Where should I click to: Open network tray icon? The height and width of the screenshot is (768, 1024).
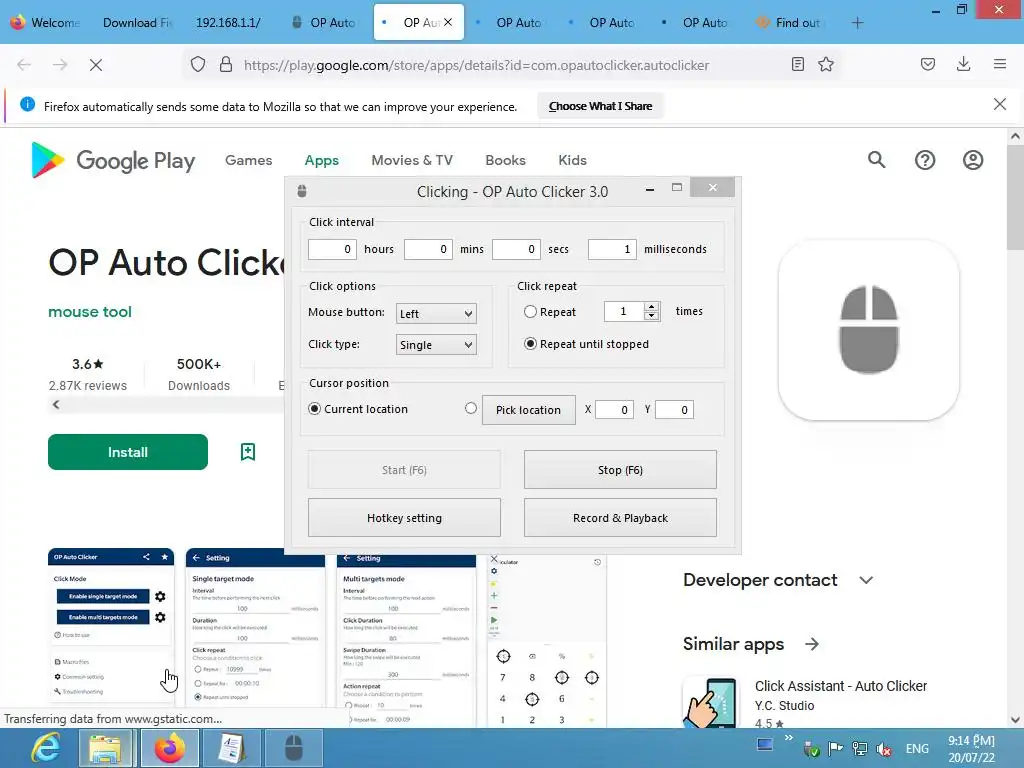click(x=860, y=749)
